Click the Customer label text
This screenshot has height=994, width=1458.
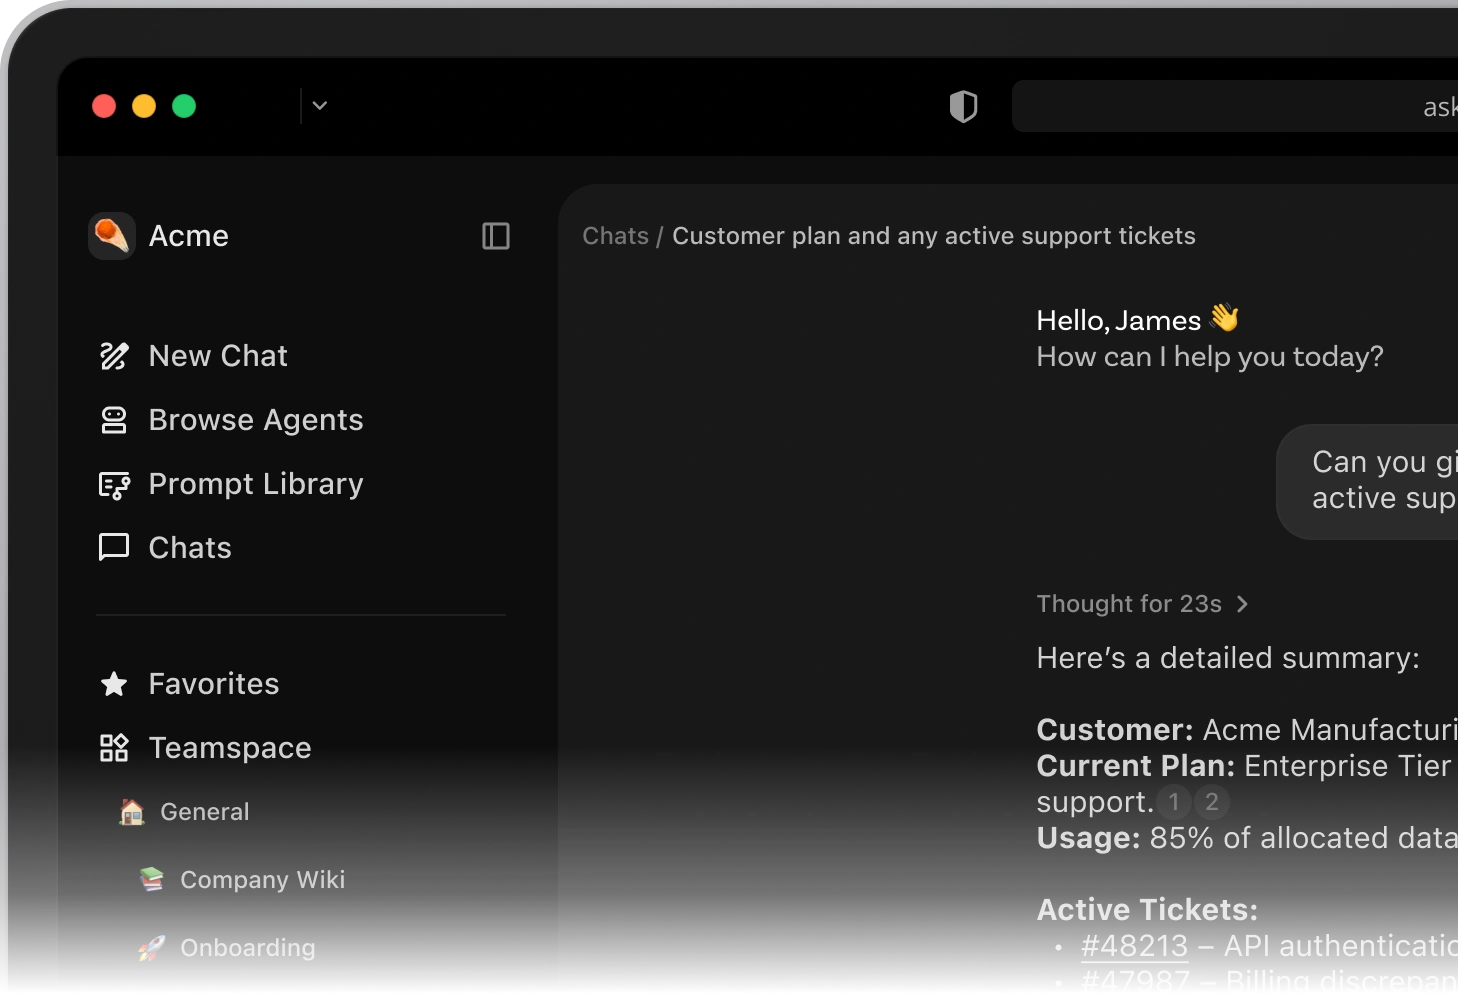coord(1115,730)
